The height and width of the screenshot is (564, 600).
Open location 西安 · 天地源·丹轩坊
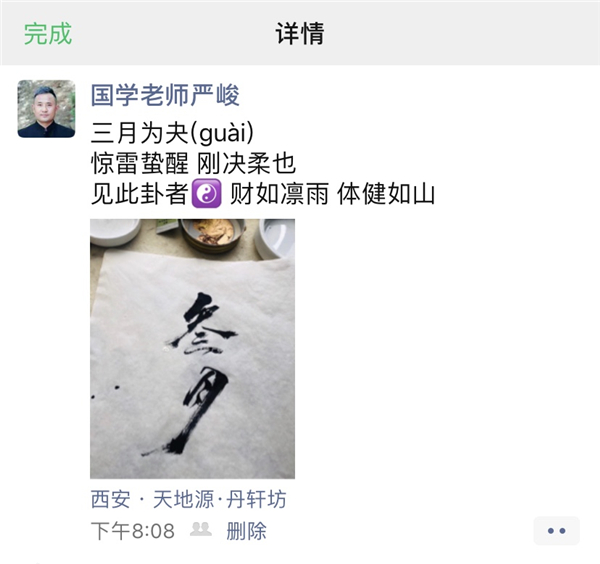coord(189,499)
